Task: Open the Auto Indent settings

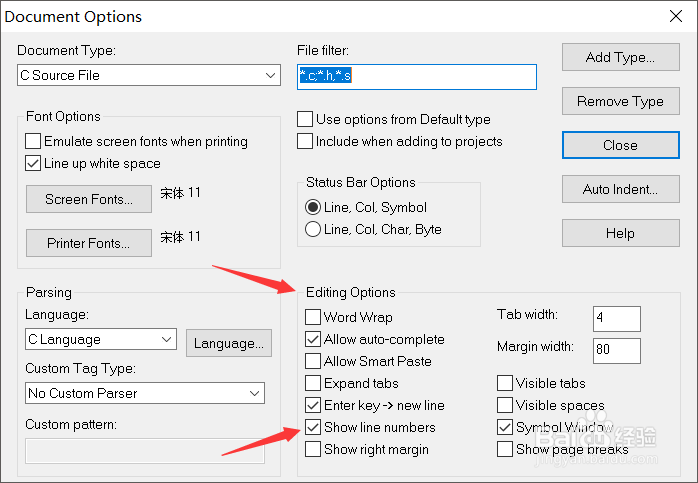Action: 620,189
